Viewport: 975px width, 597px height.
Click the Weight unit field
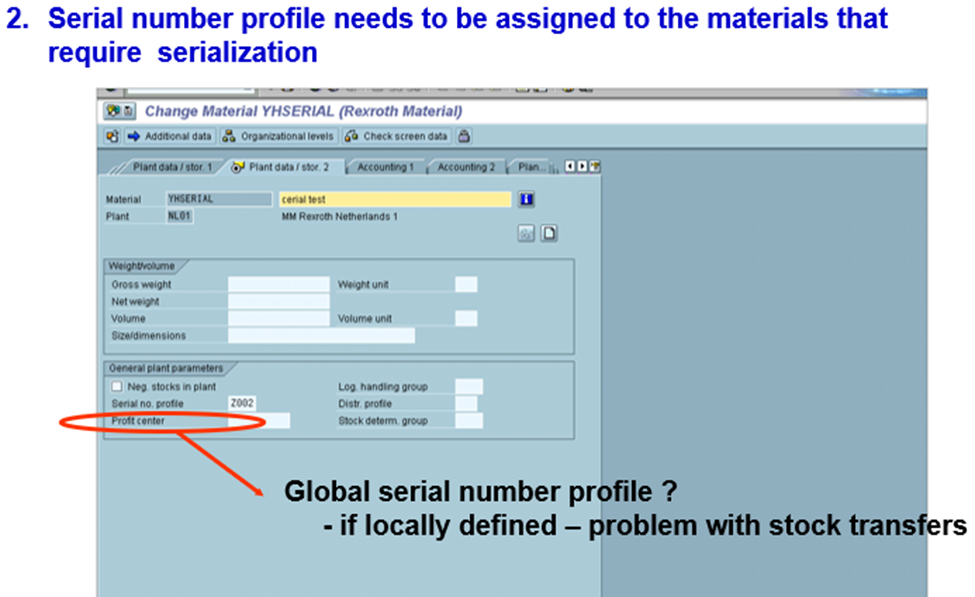466,285
